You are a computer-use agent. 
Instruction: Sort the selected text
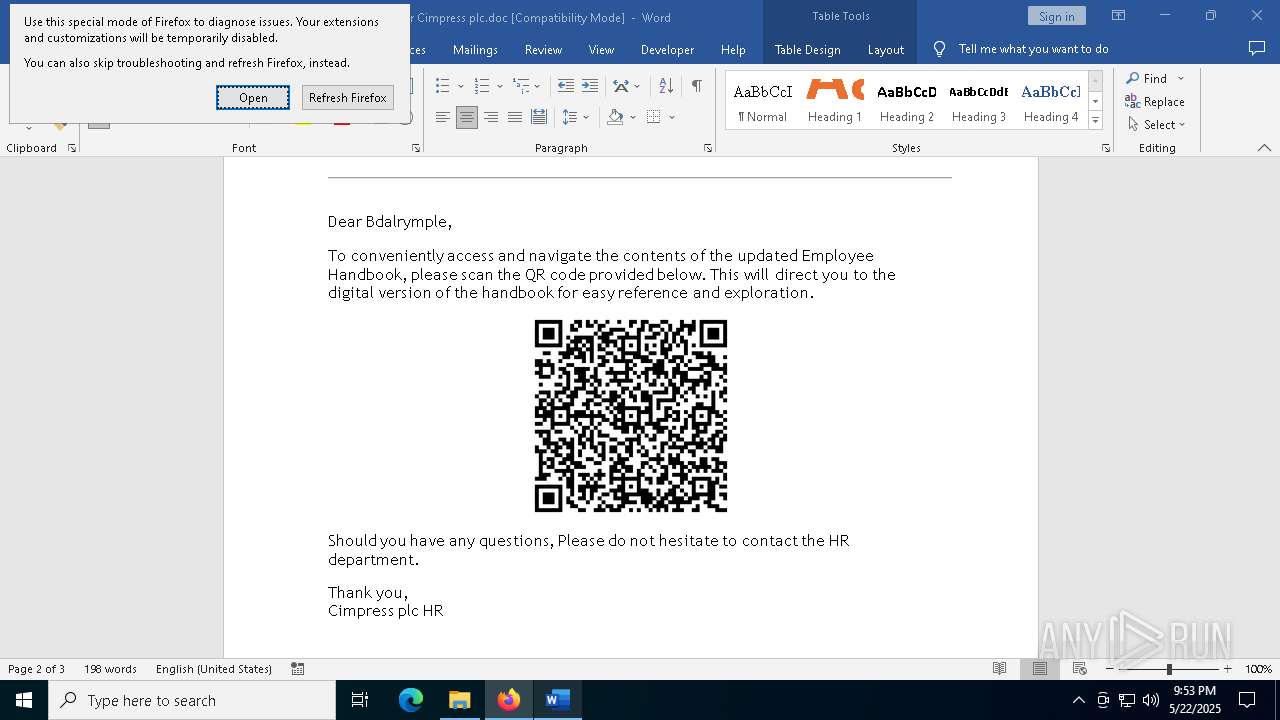[x=666, y=86]
